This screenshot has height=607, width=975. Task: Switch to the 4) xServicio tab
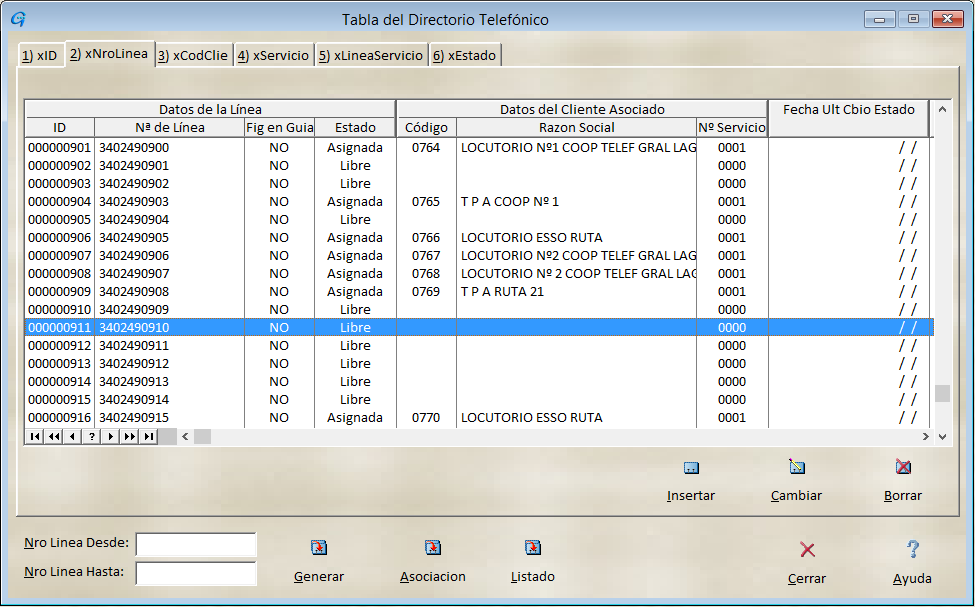tap(273, 55)
